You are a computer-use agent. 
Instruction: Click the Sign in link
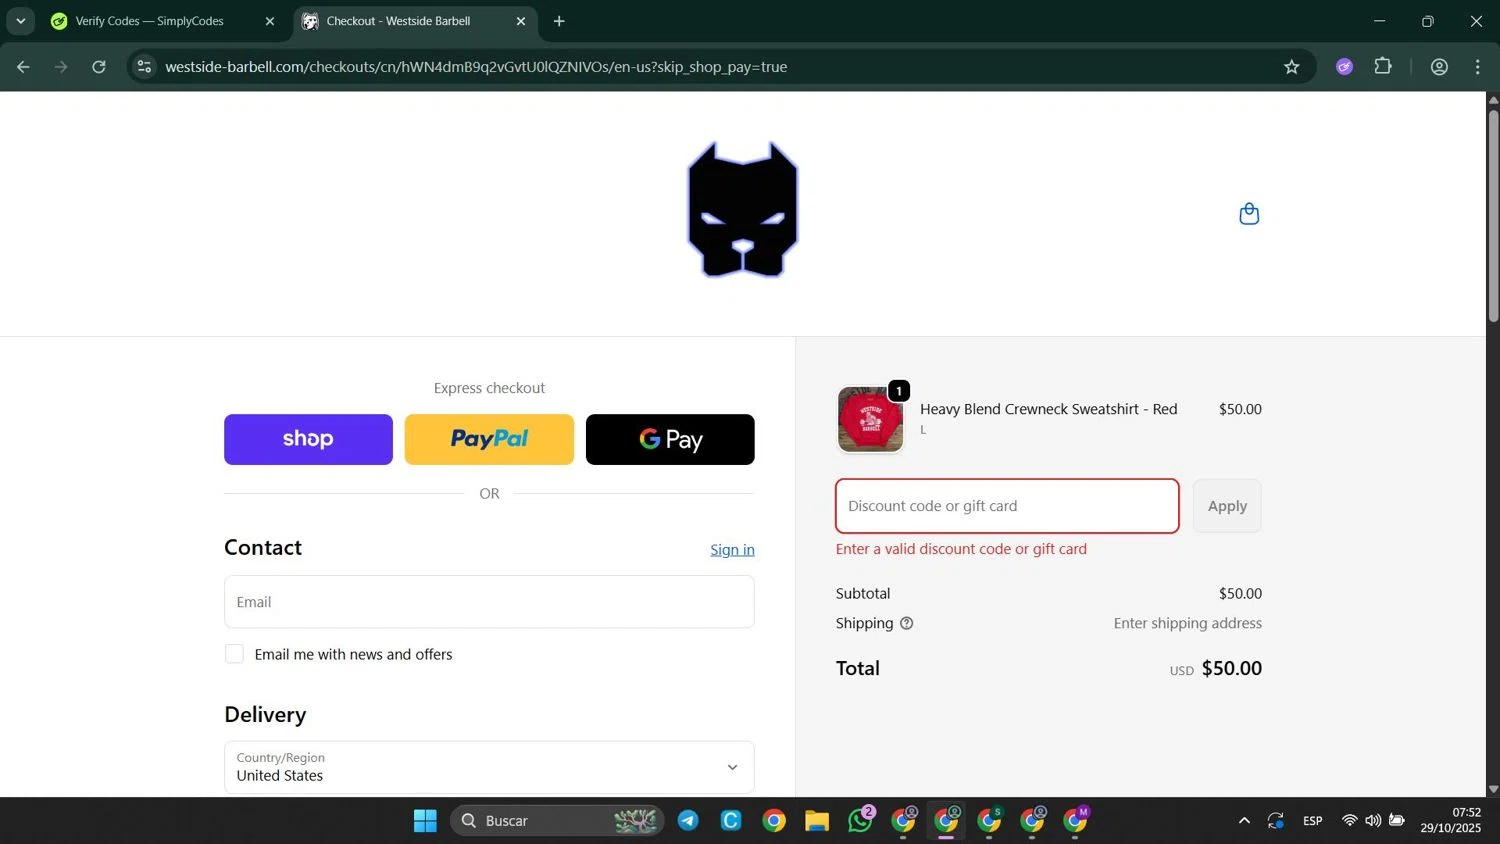point(732,550)
